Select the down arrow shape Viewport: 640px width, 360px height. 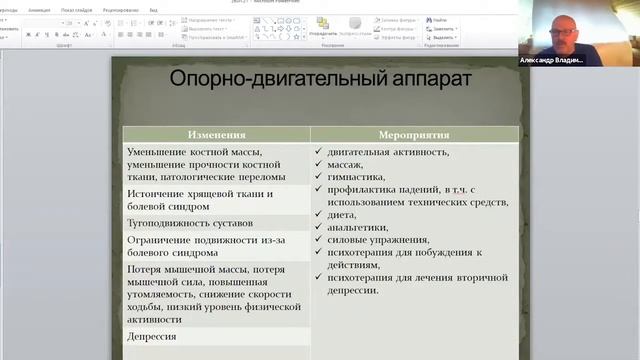(x=289, y=29)
